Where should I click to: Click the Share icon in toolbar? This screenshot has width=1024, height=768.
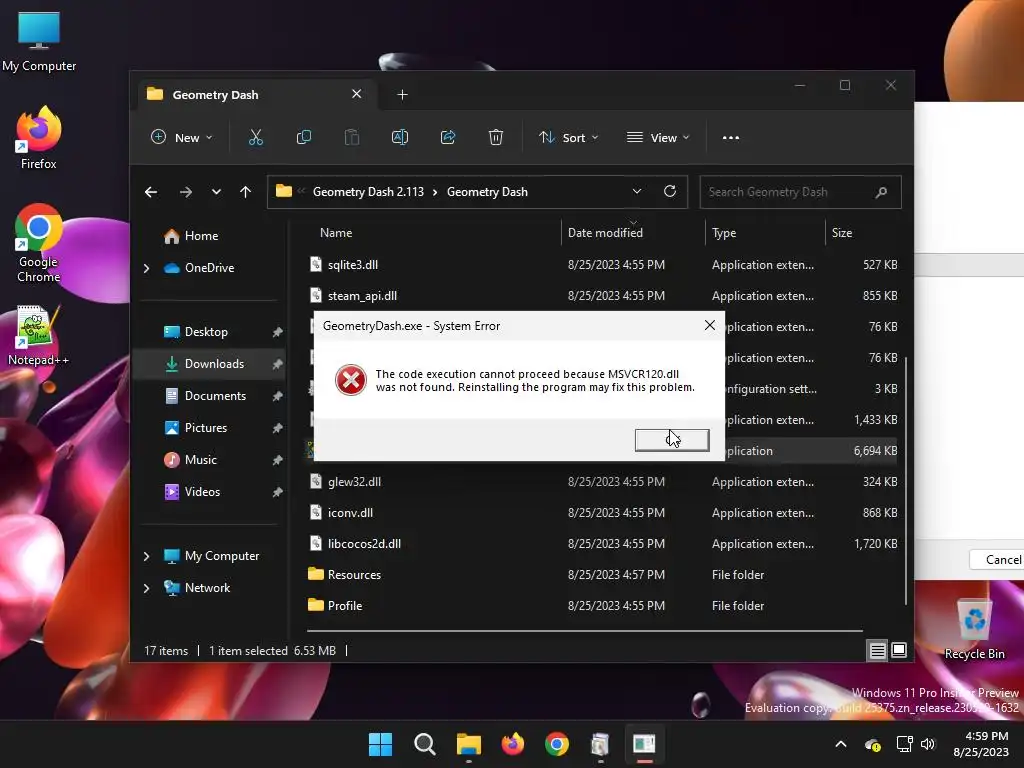point(448,138)
